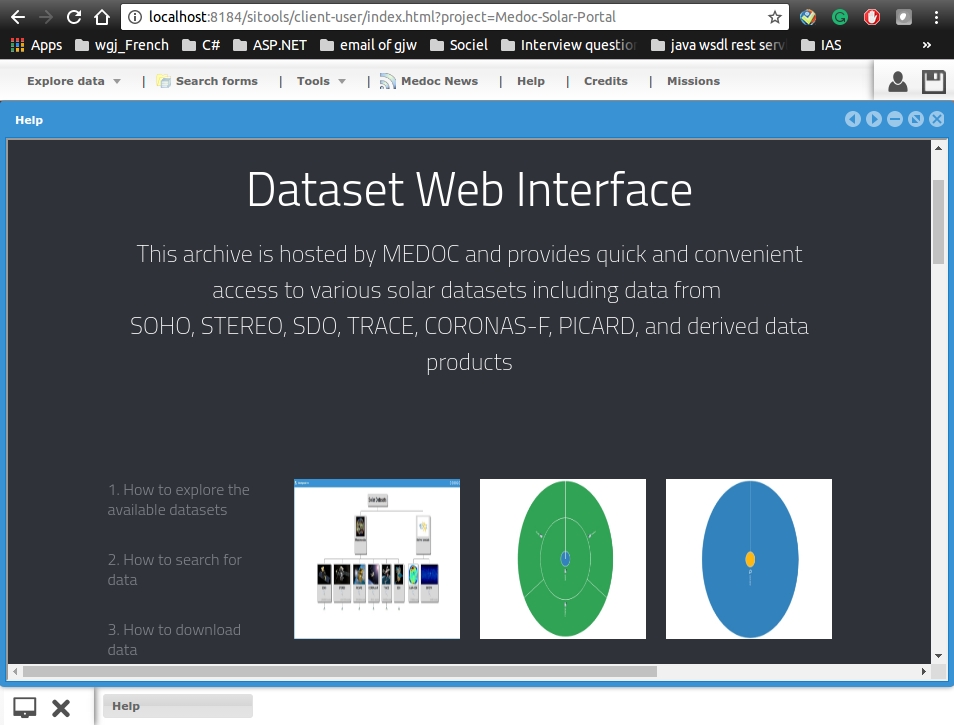Viewport: 954px width, 725px height.
Task: Go to next window with right arrow
Action: (x=874, y=119)
